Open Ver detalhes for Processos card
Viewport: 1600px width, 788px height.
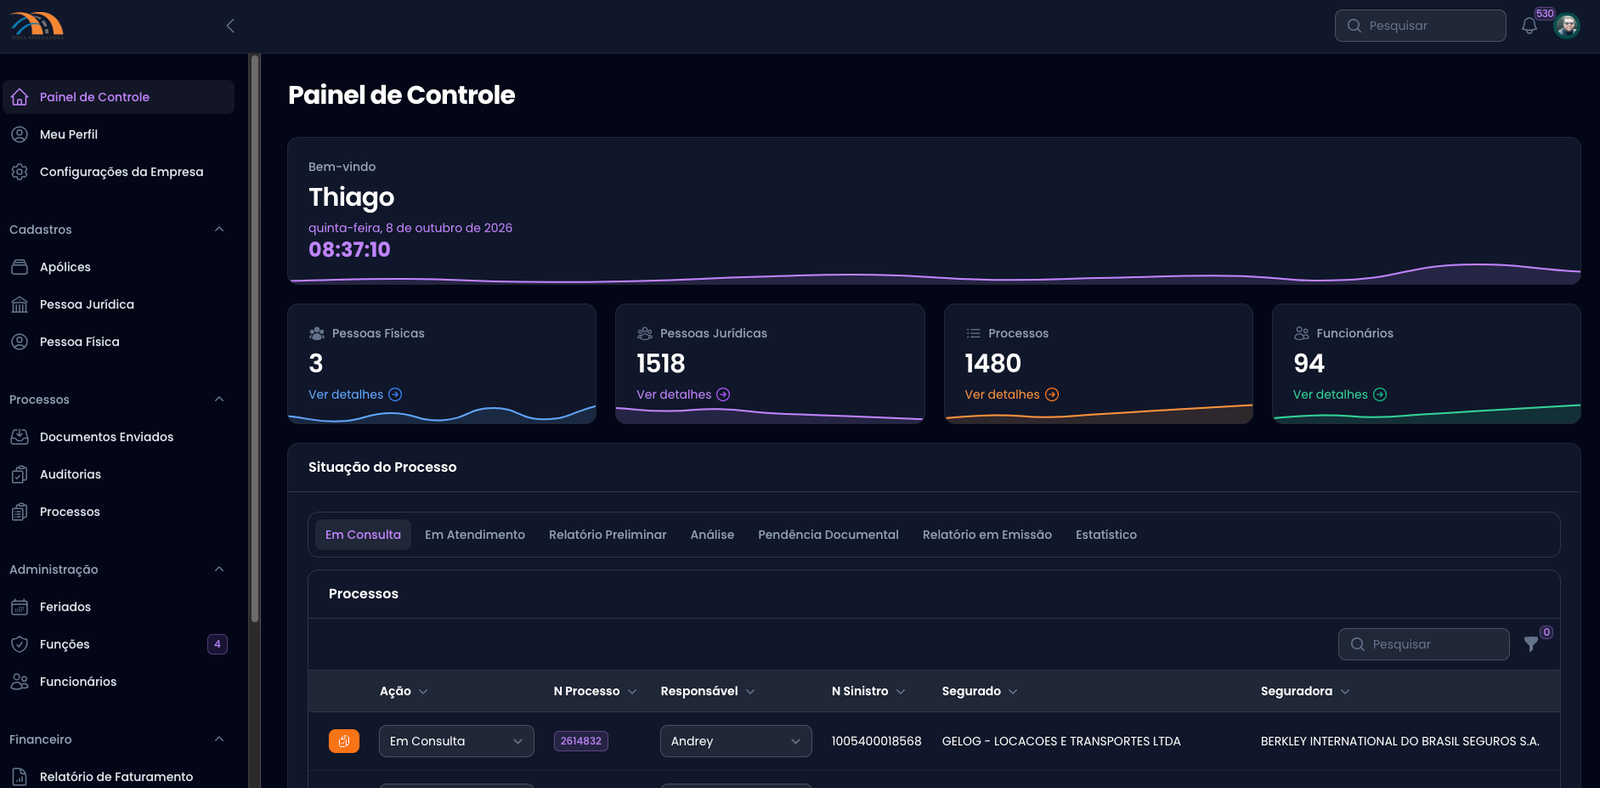[x=1011, y=395]
